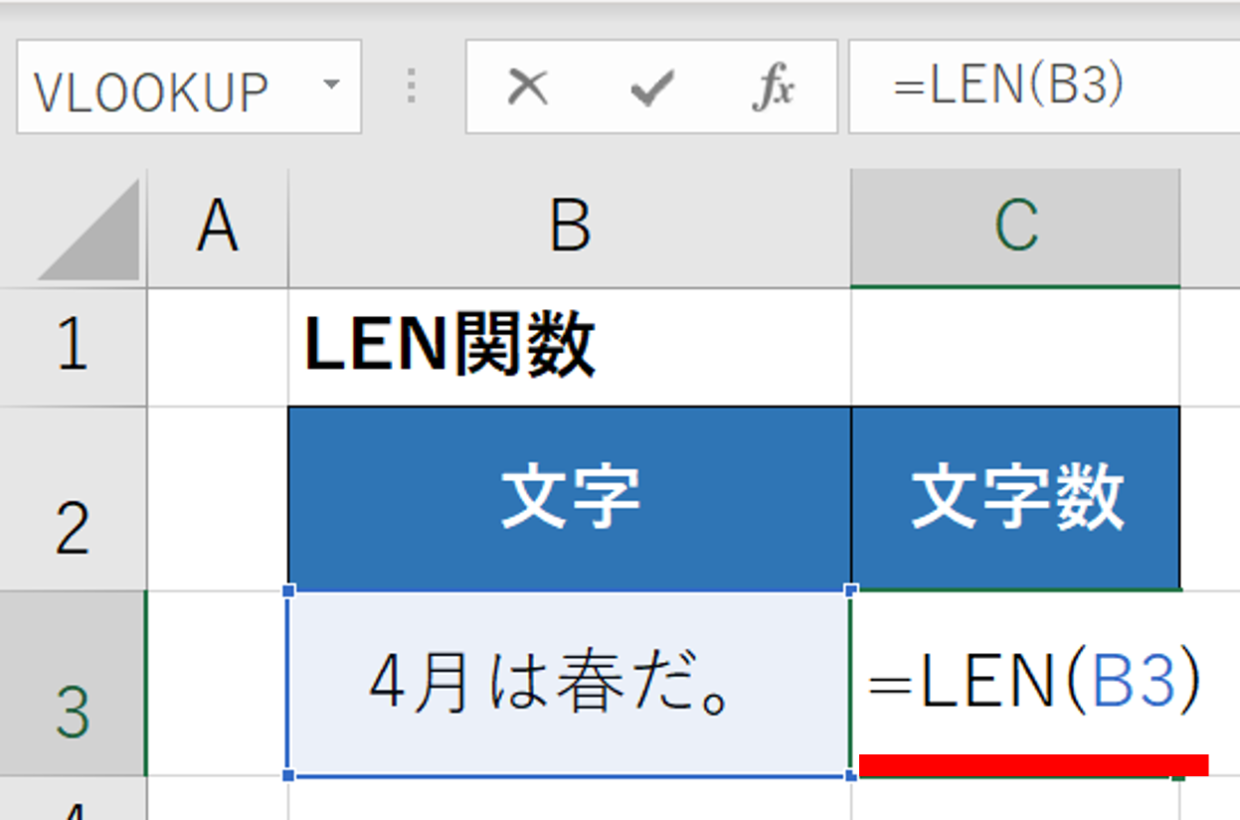Select row 3 header
Image resolution: width=1240 pixels, height=820 pixels.
[x=73, y=683]
